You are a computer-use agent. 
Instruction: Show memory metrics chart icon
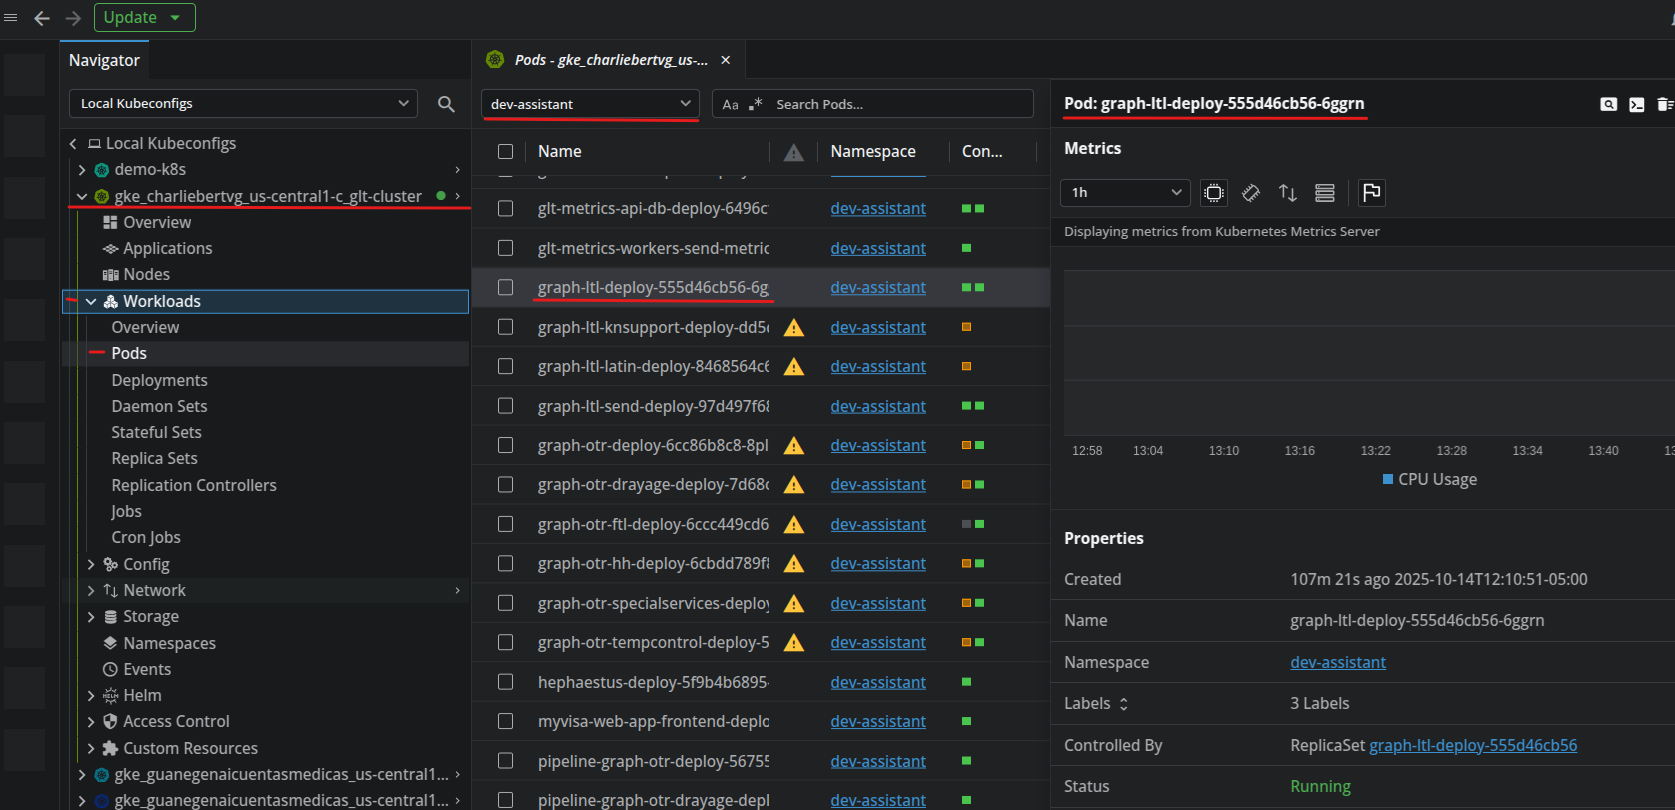point(1251,193)
